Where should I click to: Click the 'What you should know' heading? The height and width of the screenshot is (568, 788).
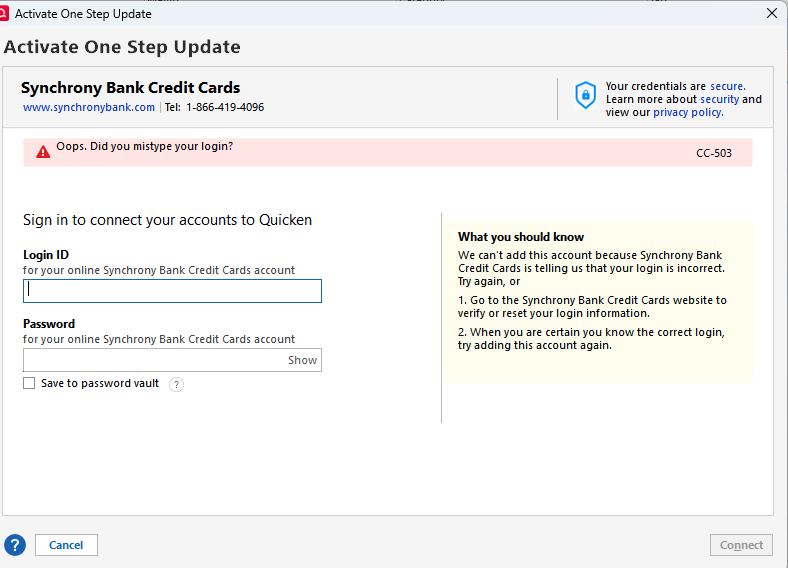click(x=521, y=237)
